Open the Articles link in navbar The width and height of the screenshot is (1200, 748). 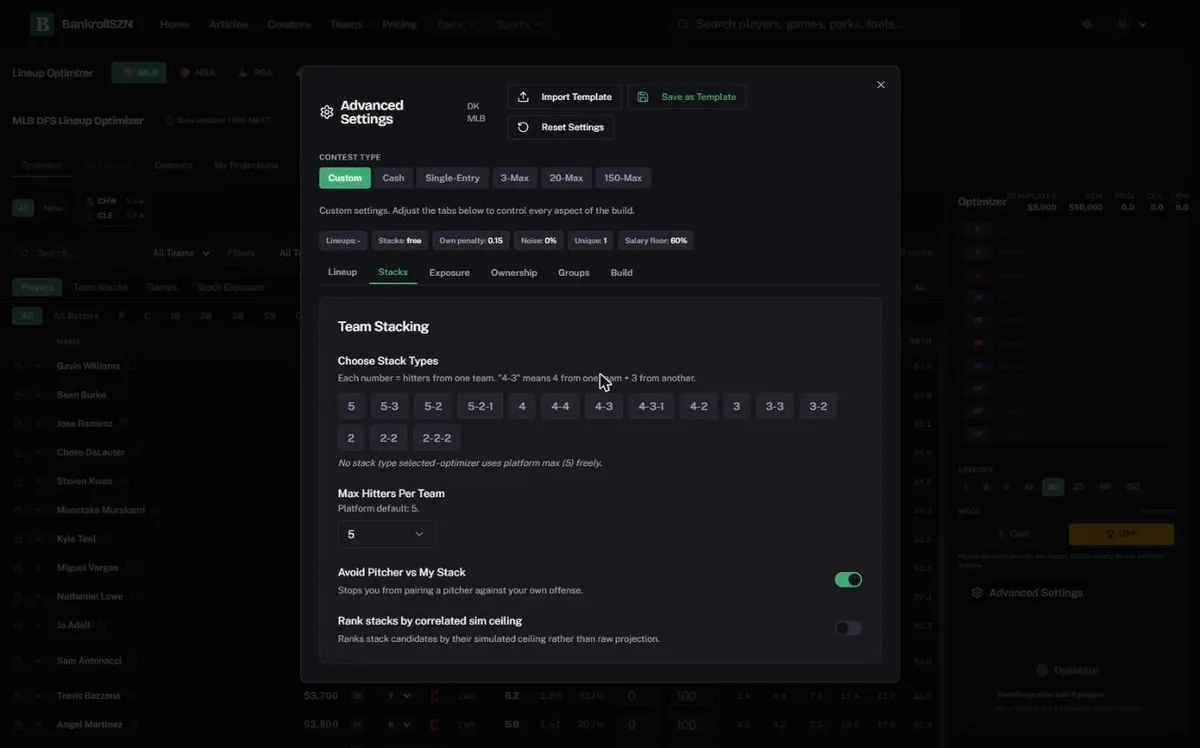[x=228, y=24]
